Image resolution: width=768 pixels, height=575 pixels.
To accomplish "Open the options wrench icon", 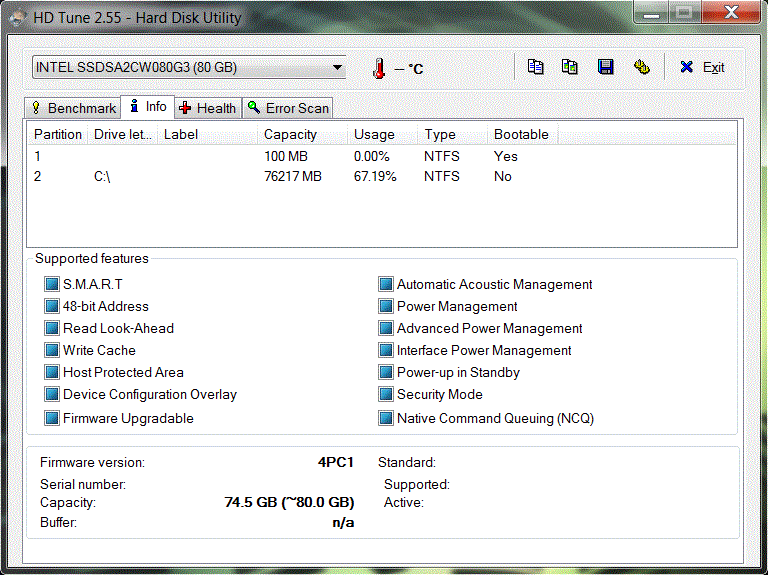I will [x=642, y=67].
